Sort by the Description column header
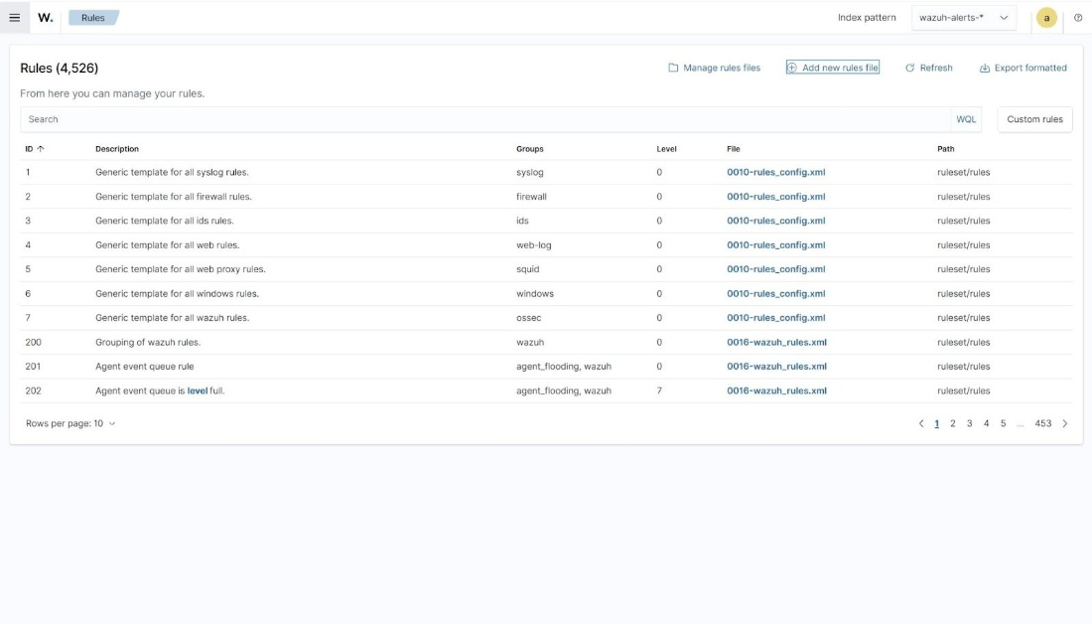 [117, 149]
